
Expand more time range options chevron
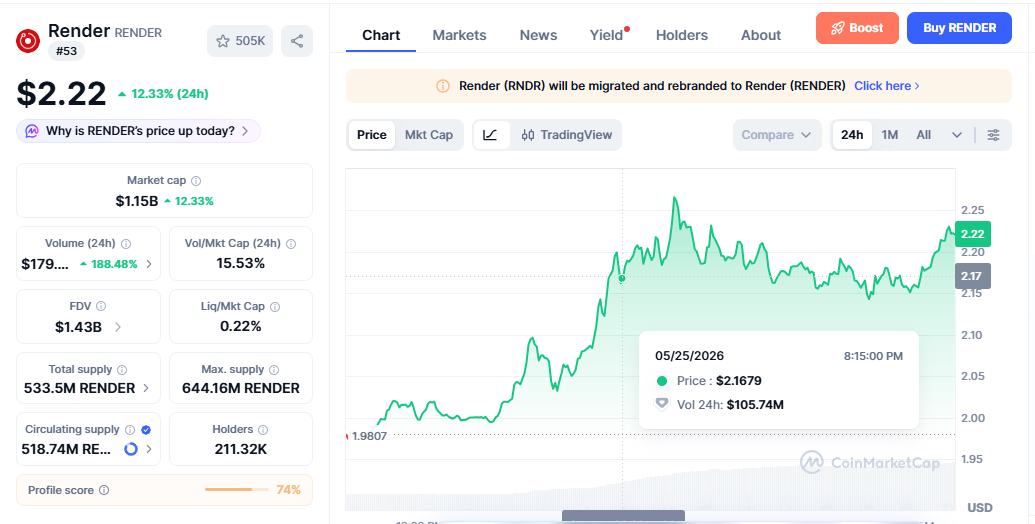point(956,135)
